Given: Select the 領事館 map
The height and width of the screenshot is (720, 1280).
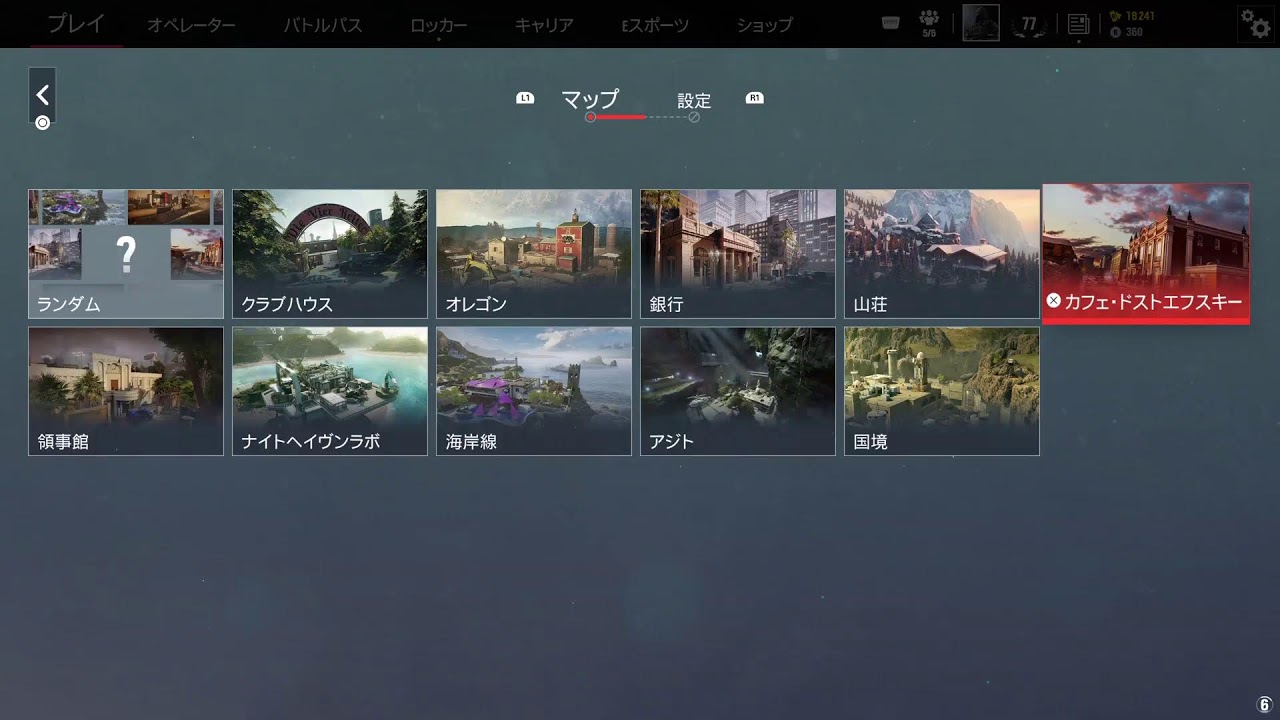Looking at the screenshot, I should tap(126, 391).
